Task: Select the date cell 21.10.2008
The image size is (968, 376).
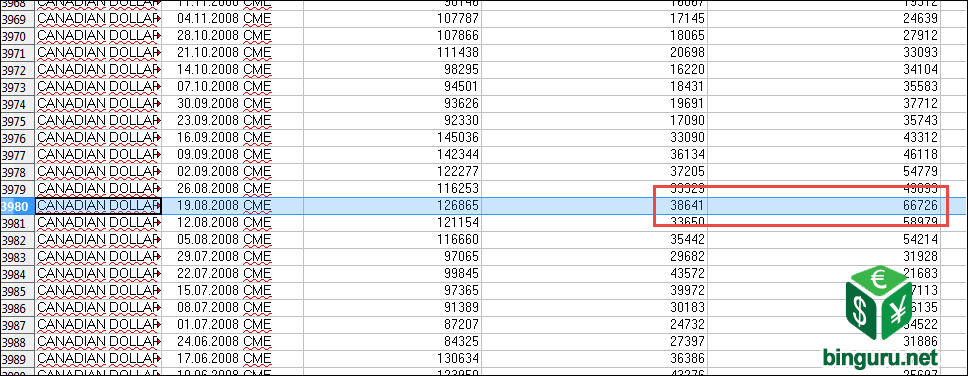Action: [232, 53]
